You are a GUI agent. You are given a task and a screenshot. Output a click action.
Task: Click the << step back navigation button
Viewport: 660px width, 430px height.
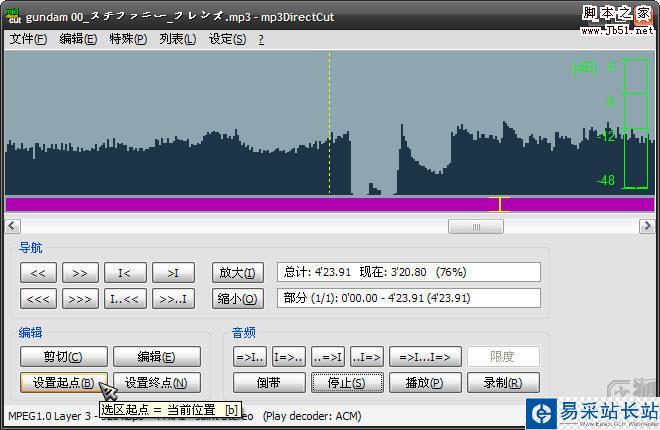coord(38,273)
